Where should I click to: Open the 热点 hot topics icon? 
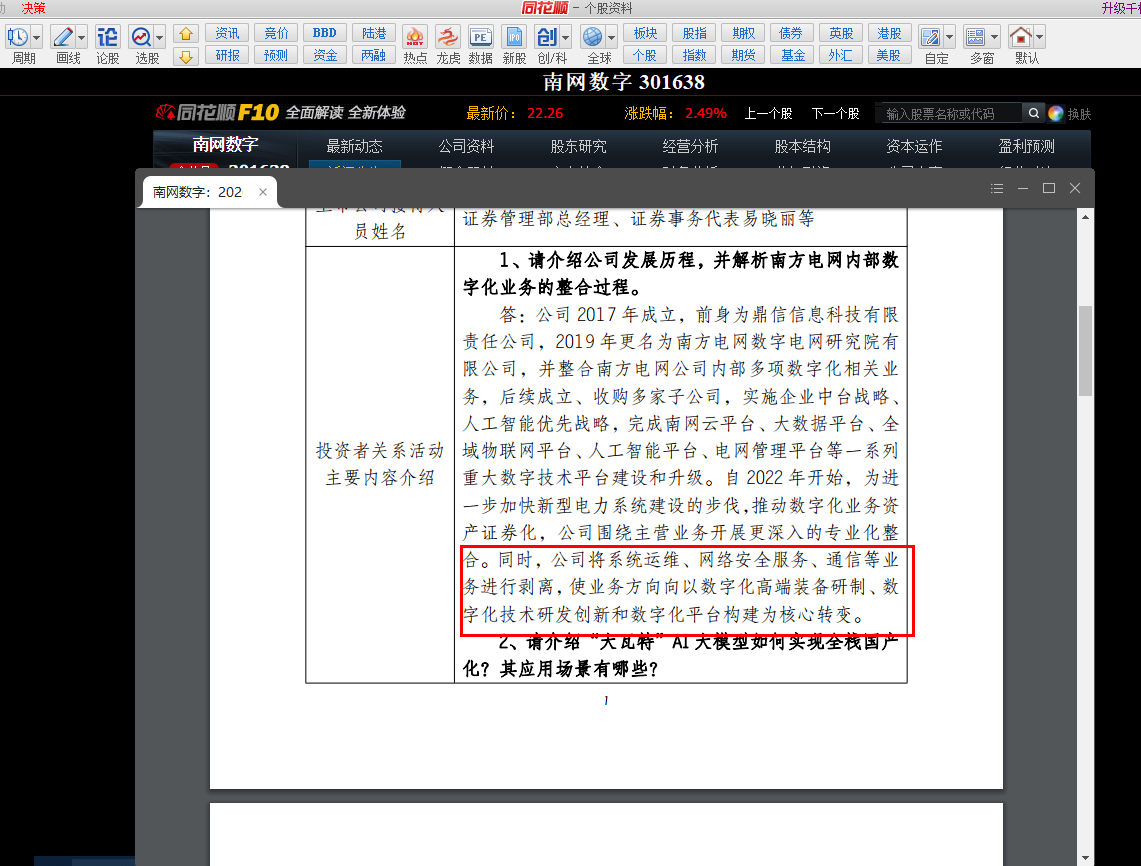[x=415, y=37]
